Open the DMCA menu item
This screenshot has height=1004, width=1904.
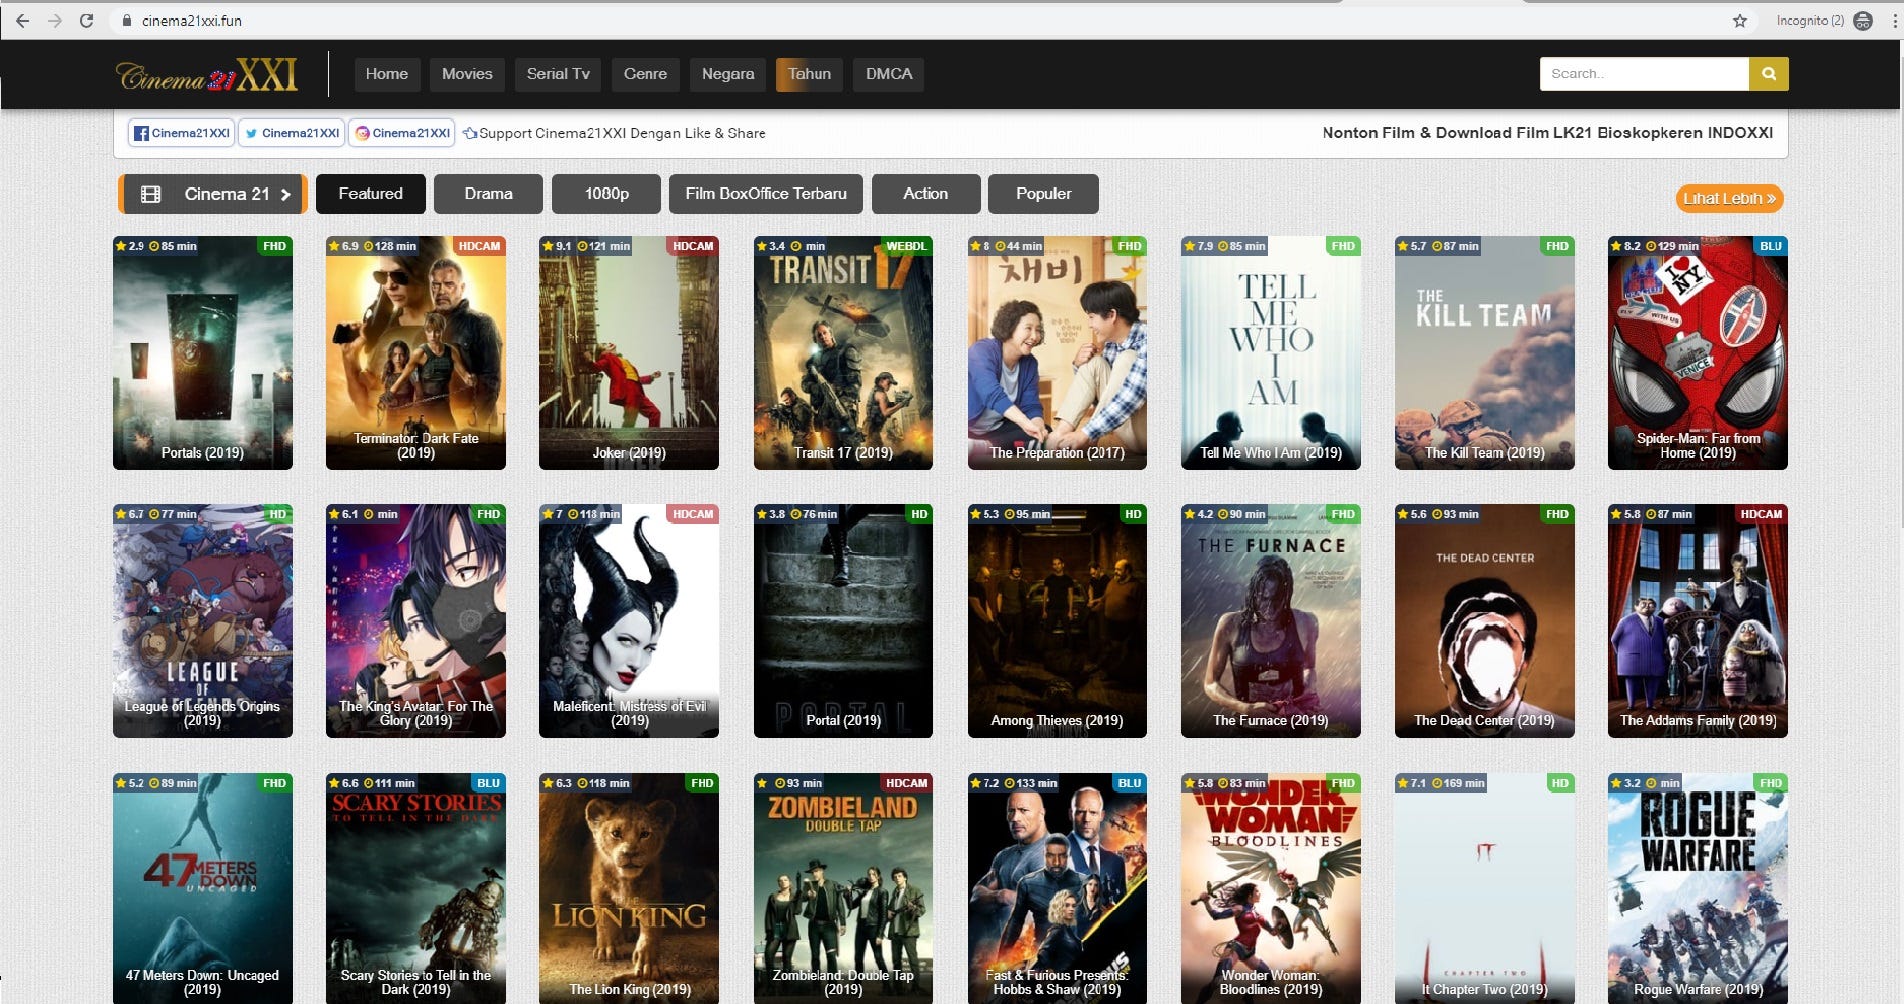click(x=889, y=74)
